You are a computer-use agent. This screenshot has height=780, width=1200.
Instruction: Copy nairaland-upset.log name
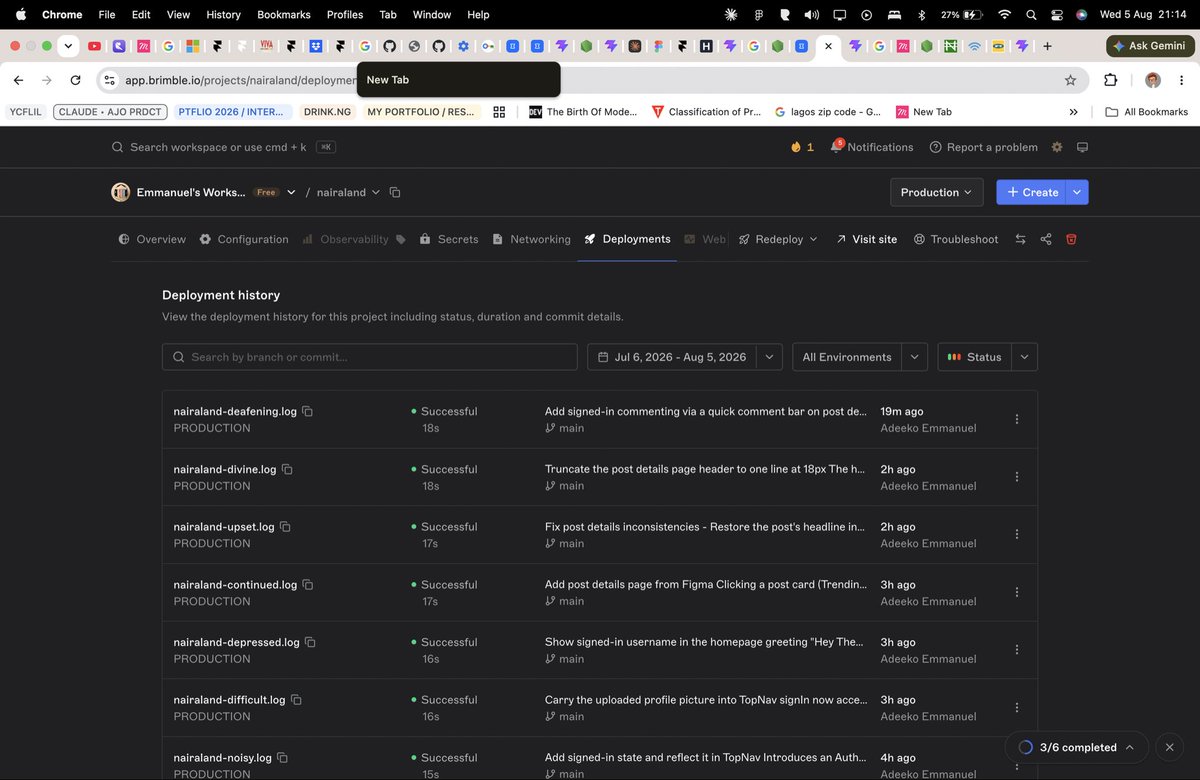click(x=285, y=526)
